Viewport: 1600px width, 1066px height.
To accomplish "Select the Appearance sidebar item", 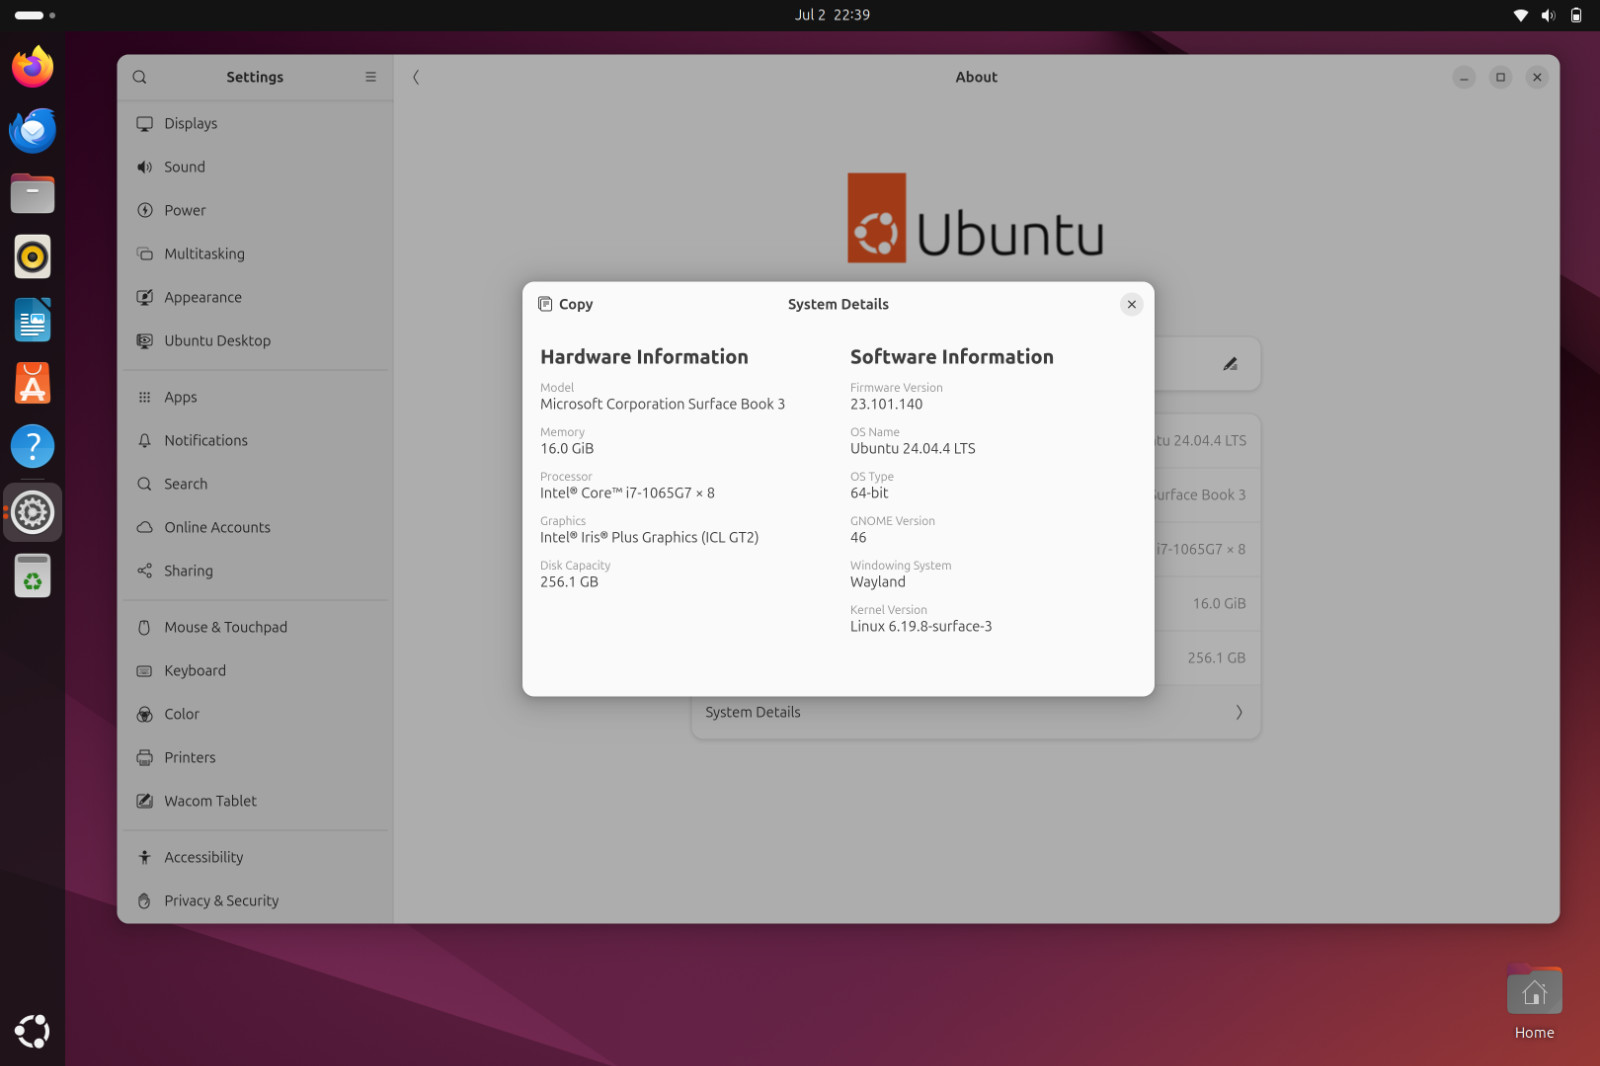I will [x=254, y=297].
